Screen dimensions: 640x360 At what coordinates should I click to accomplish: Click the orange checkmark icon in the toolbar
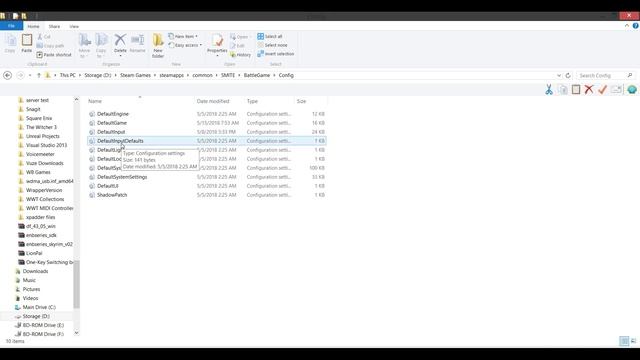coord(602,89)
